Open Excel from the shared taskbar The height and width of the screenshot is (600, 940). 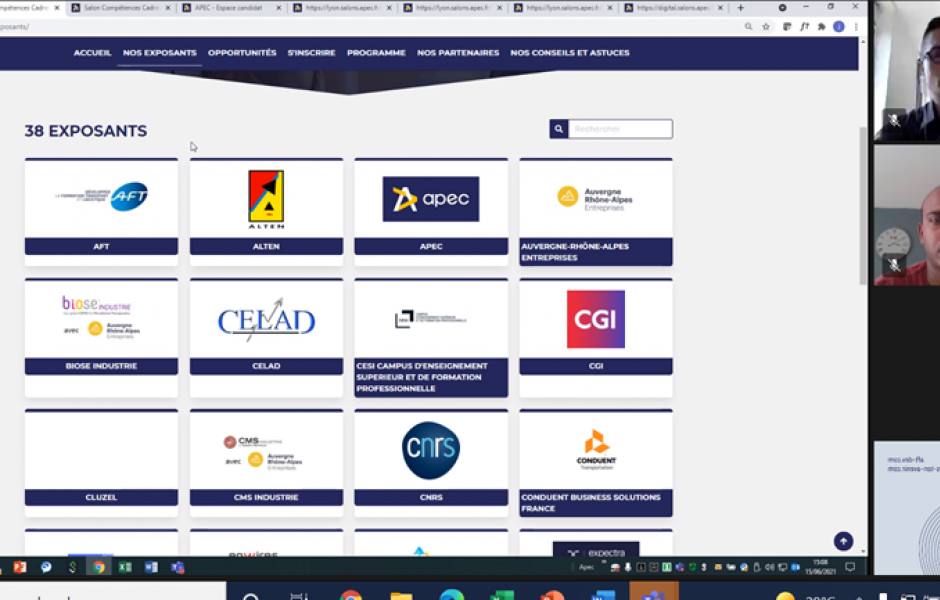pyautogui.click(x=125, y=567)
